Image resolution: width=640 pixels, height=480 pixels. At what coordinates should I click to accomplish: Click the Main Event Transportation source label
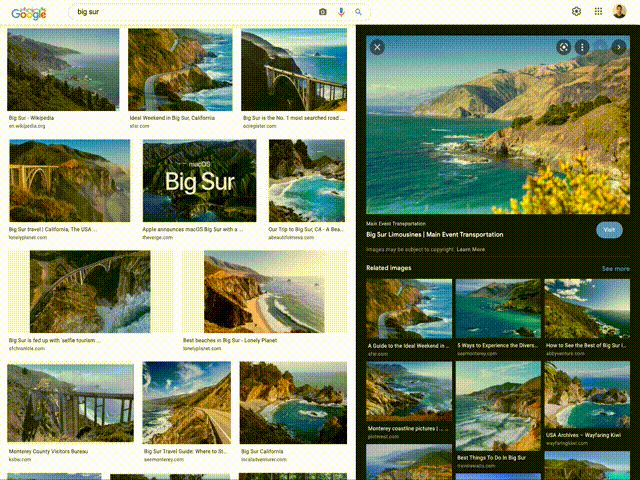[x=396, y=224]
